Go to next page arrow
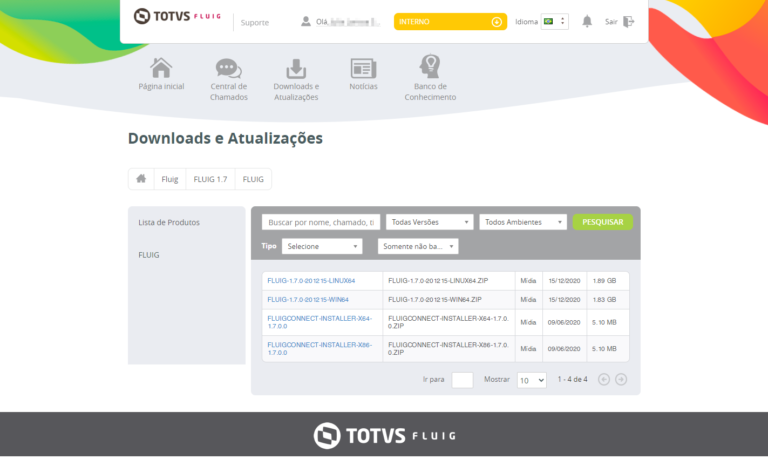Viewport: 768px width, 459px height. pyautogui.click(x=621, y=379)
